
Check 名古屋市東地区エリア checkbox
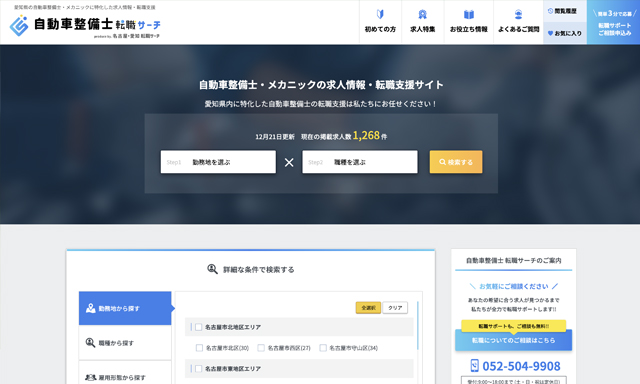coord(199,368)
